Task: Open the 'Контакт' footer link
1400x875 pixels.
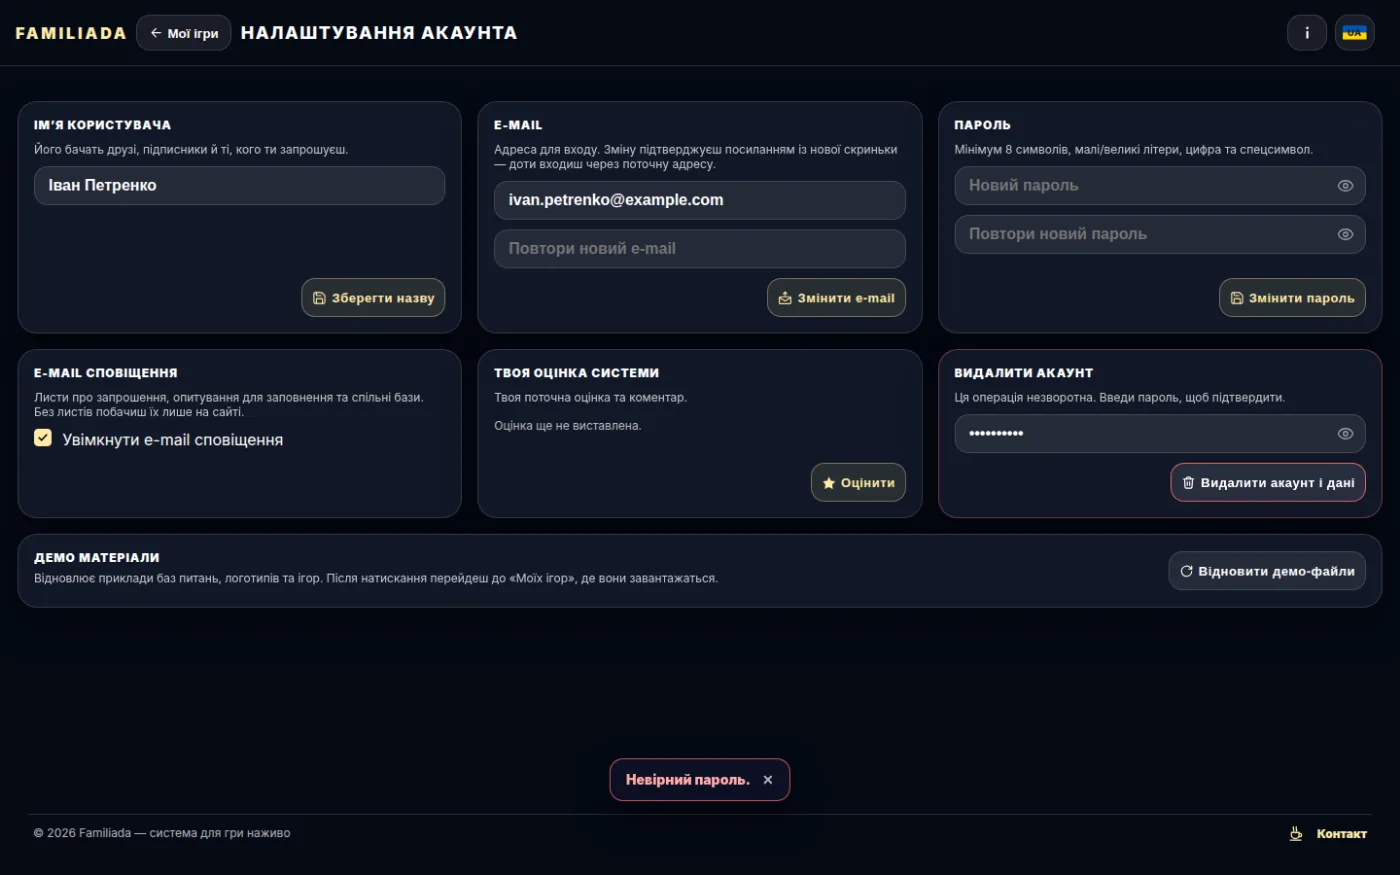Action: pyautogui.click(x=1341, y=834)
